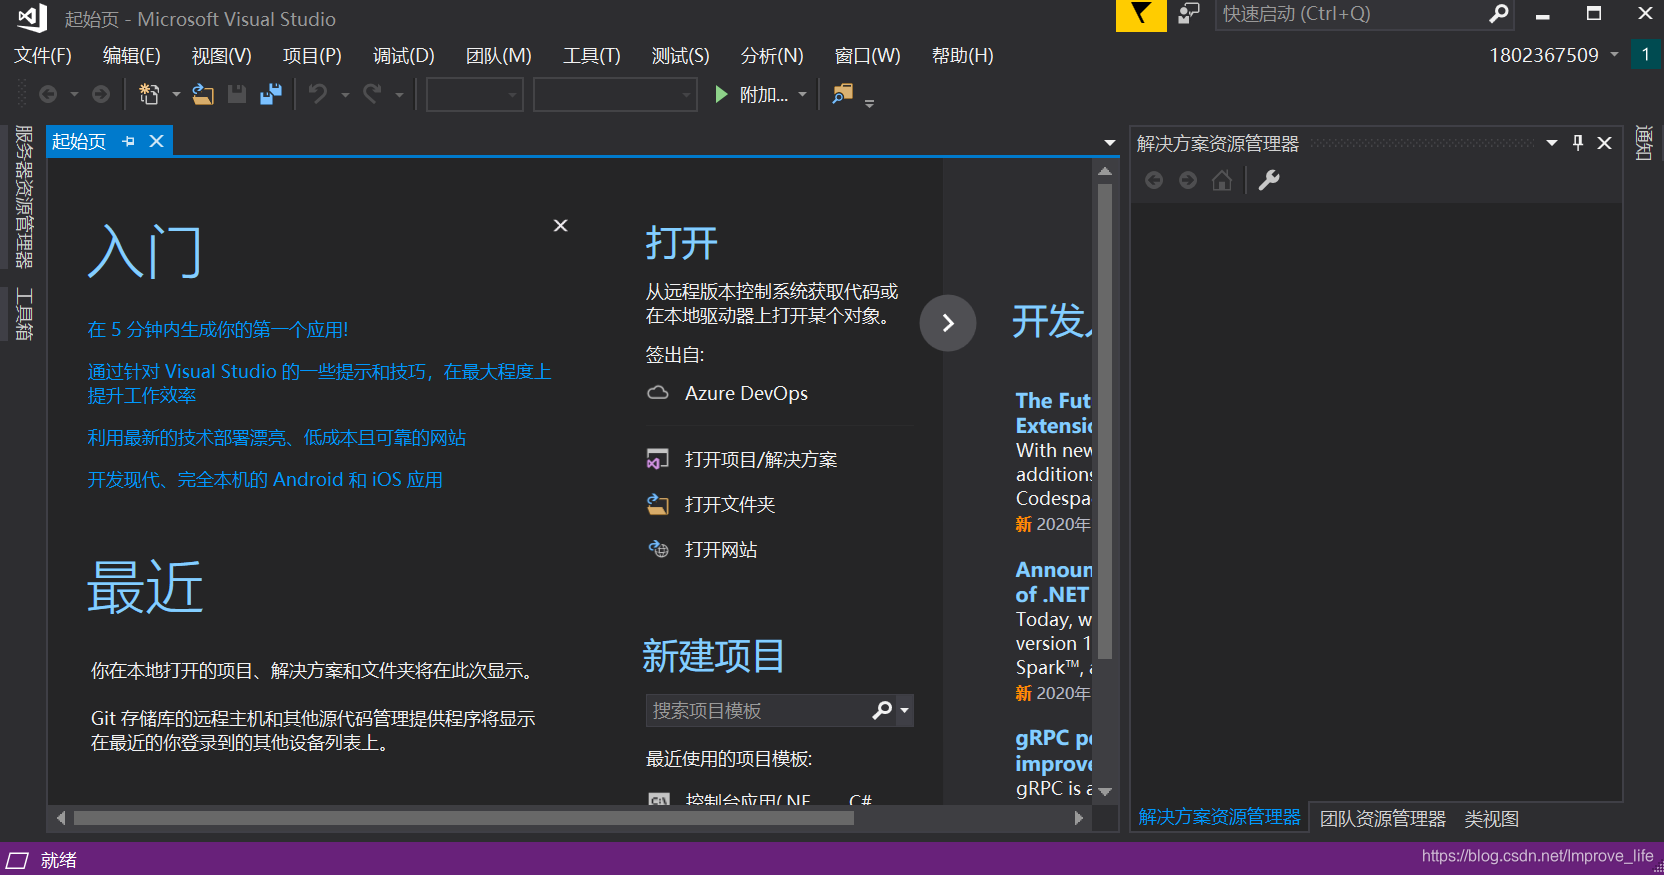Close the Get Started section with the X
1664x875 pixels.
(x=561, y=226)
